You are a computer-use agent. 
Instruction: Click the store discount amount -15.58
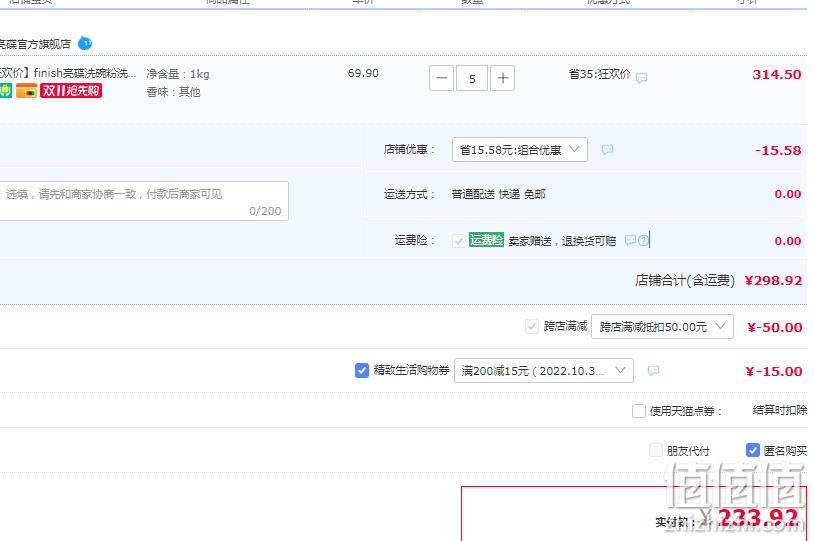(x=778, y=151)
